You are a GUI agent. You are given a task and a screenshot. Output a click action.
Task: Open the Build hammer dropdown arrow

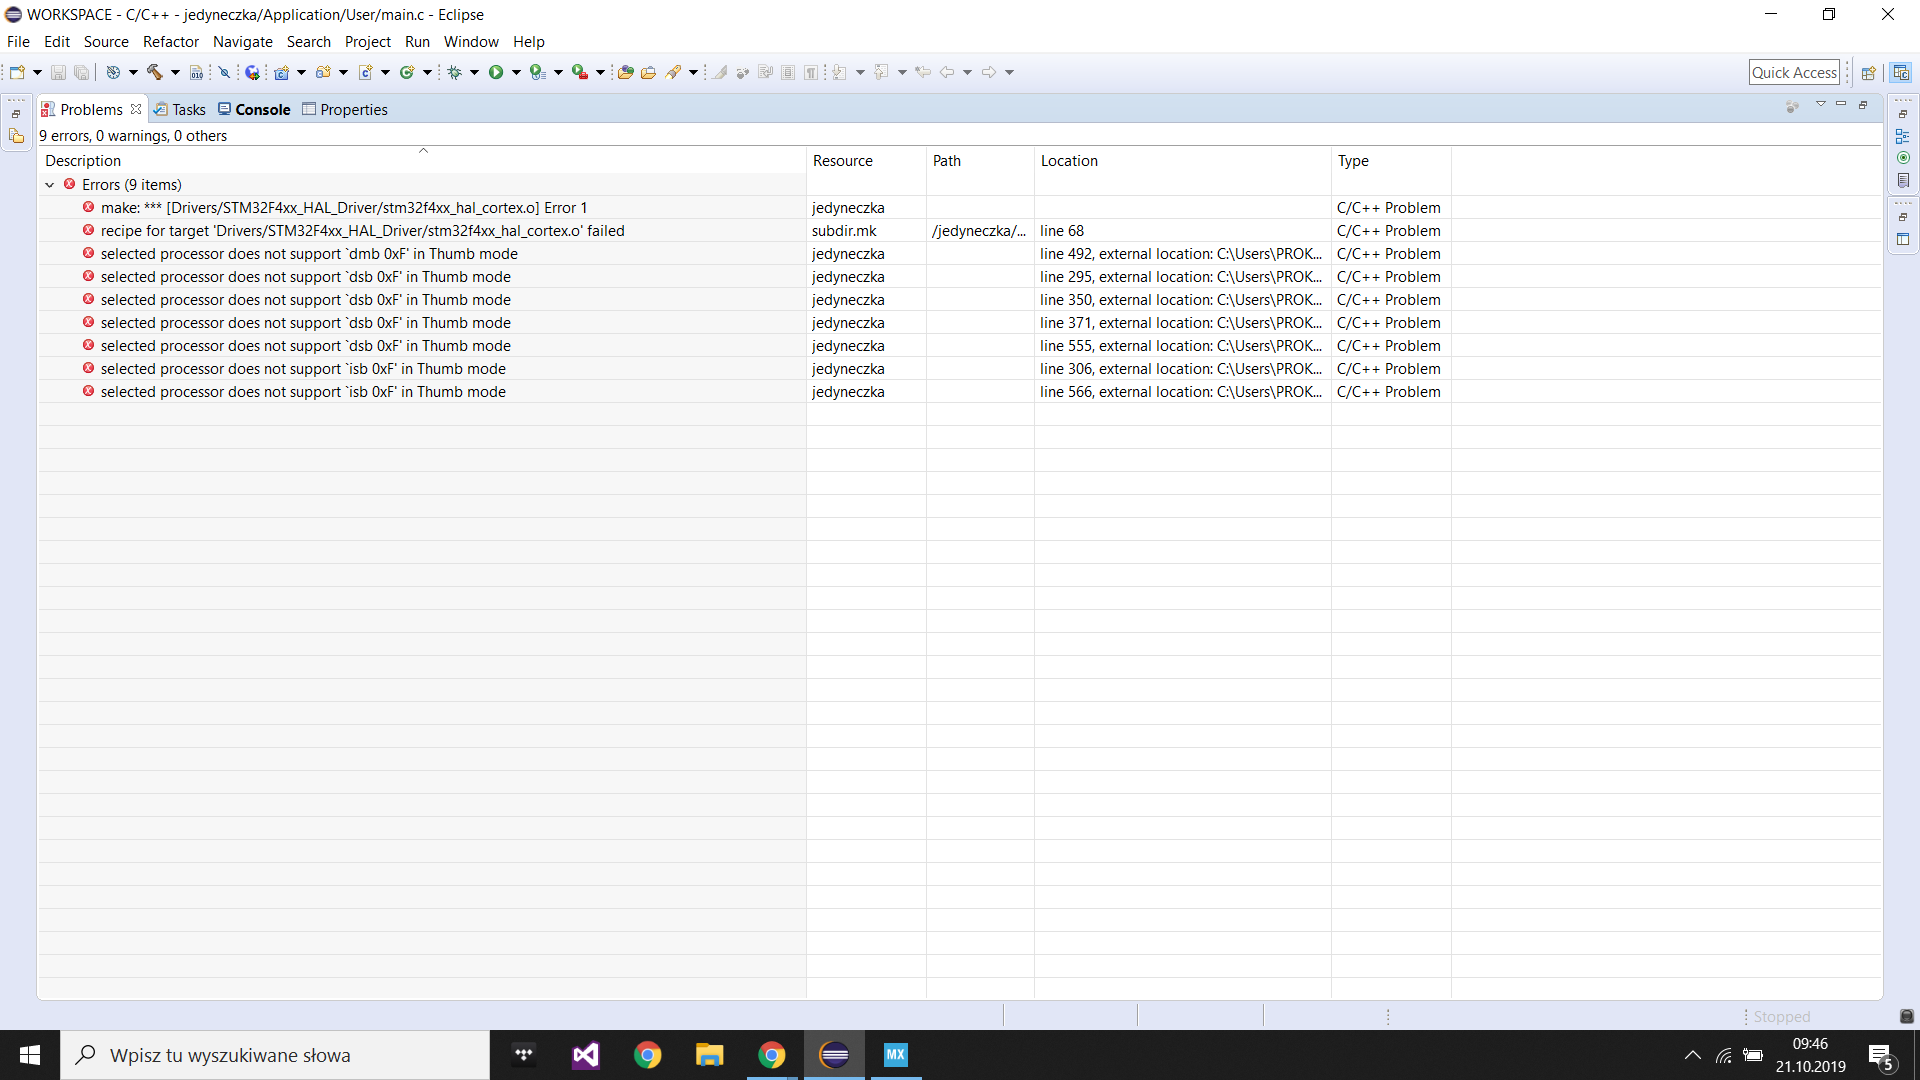tap(175, 72)
